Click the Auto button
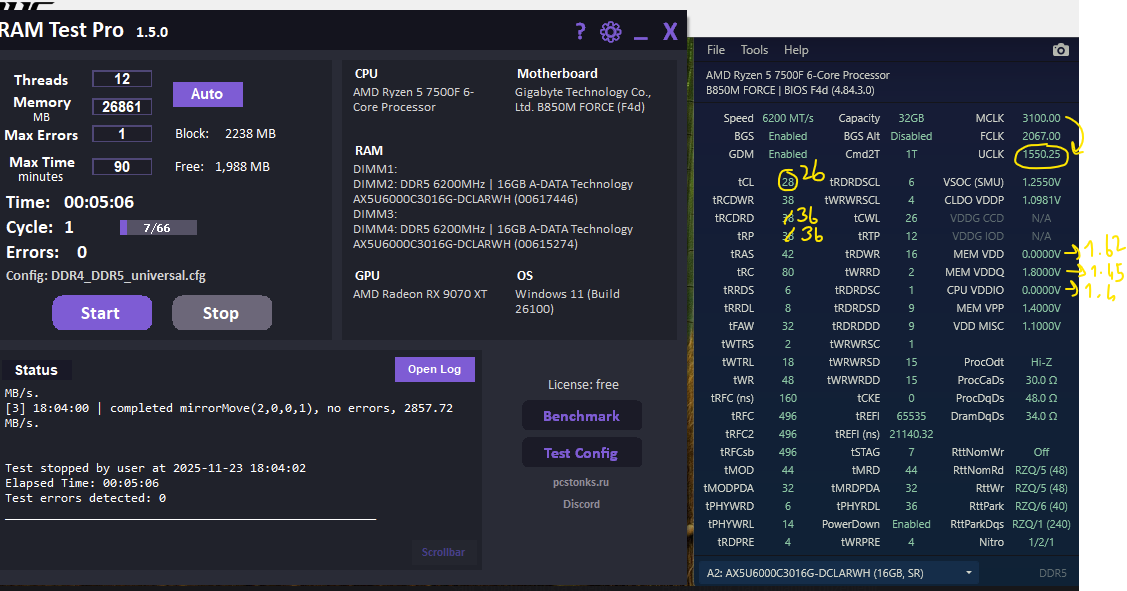This screenshot has width=1127, height=591. (208, 94)
